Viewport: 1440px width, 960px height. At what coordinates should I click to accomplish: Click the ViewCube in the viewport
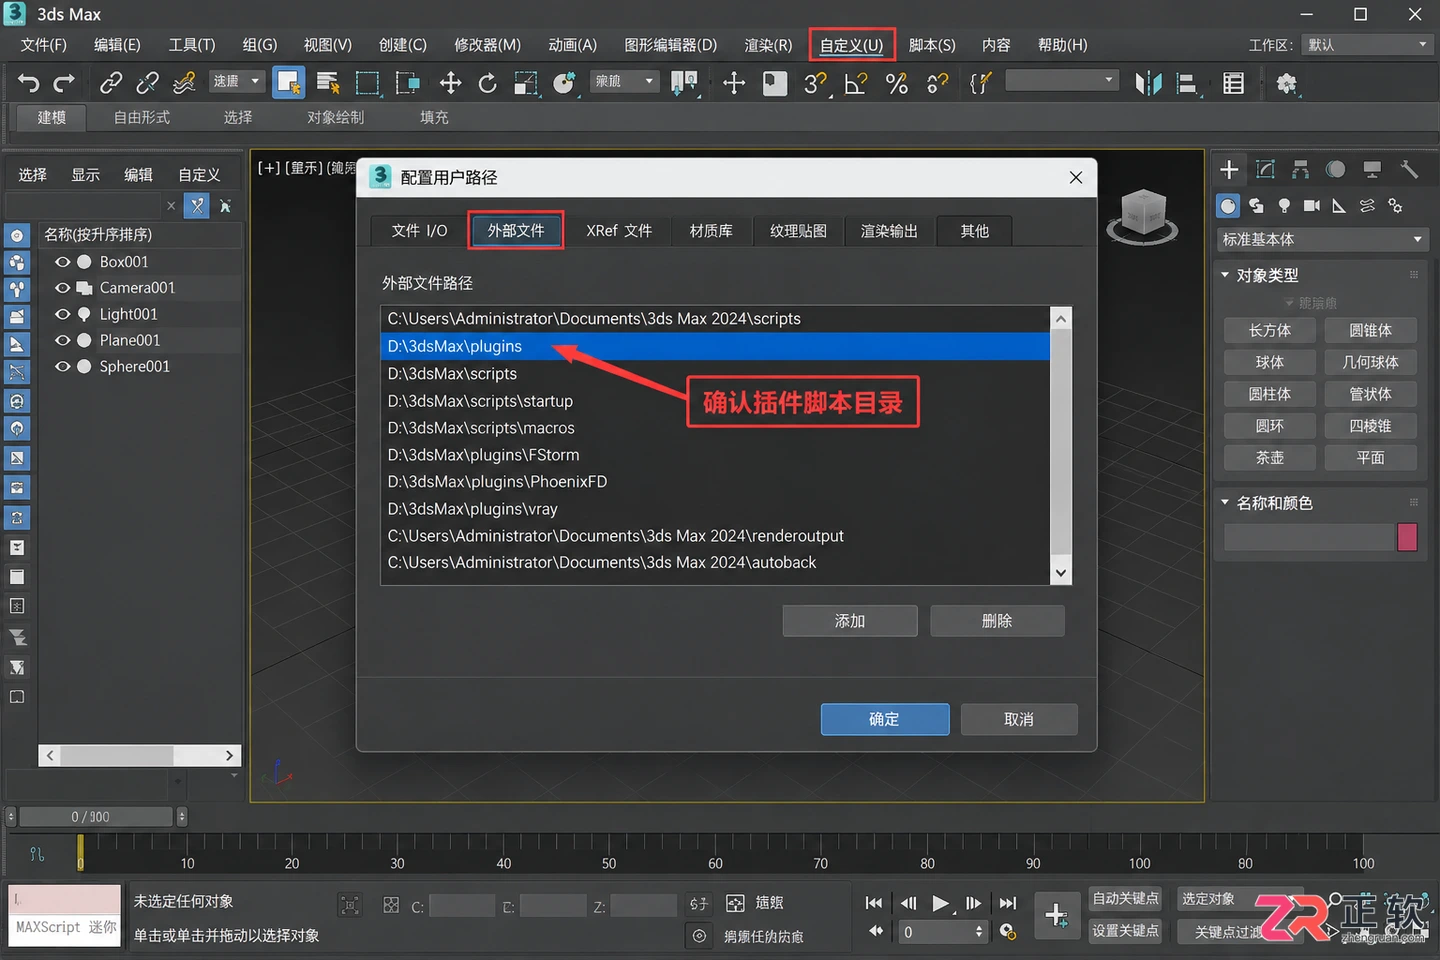(x=1143, y=217)
